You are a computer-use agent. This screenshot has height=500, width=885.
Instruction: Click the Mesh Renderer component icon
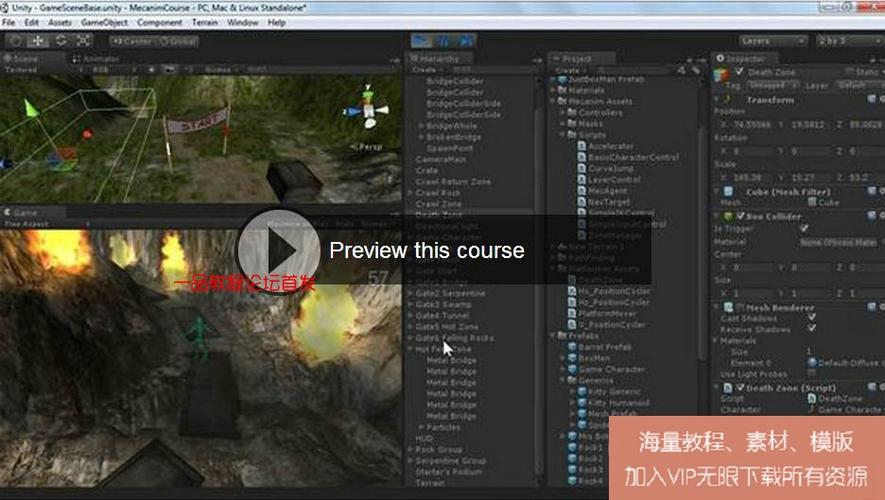pos(728,308)
